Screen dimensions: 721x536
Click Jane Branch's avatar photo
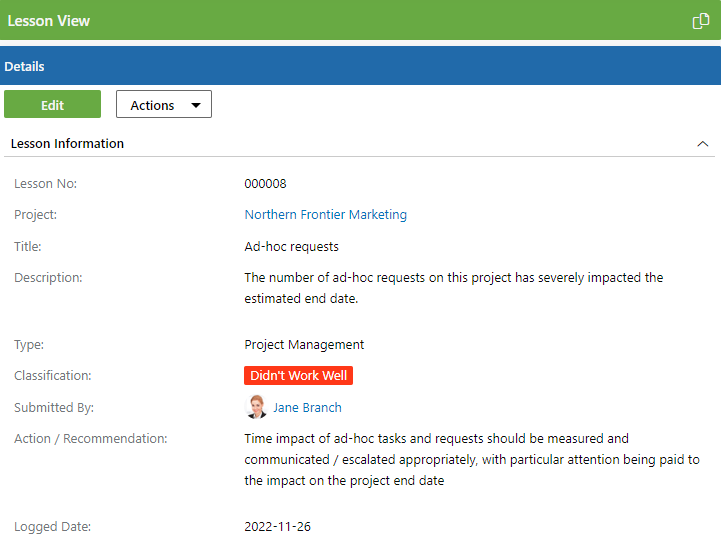(x=256, y=407)
